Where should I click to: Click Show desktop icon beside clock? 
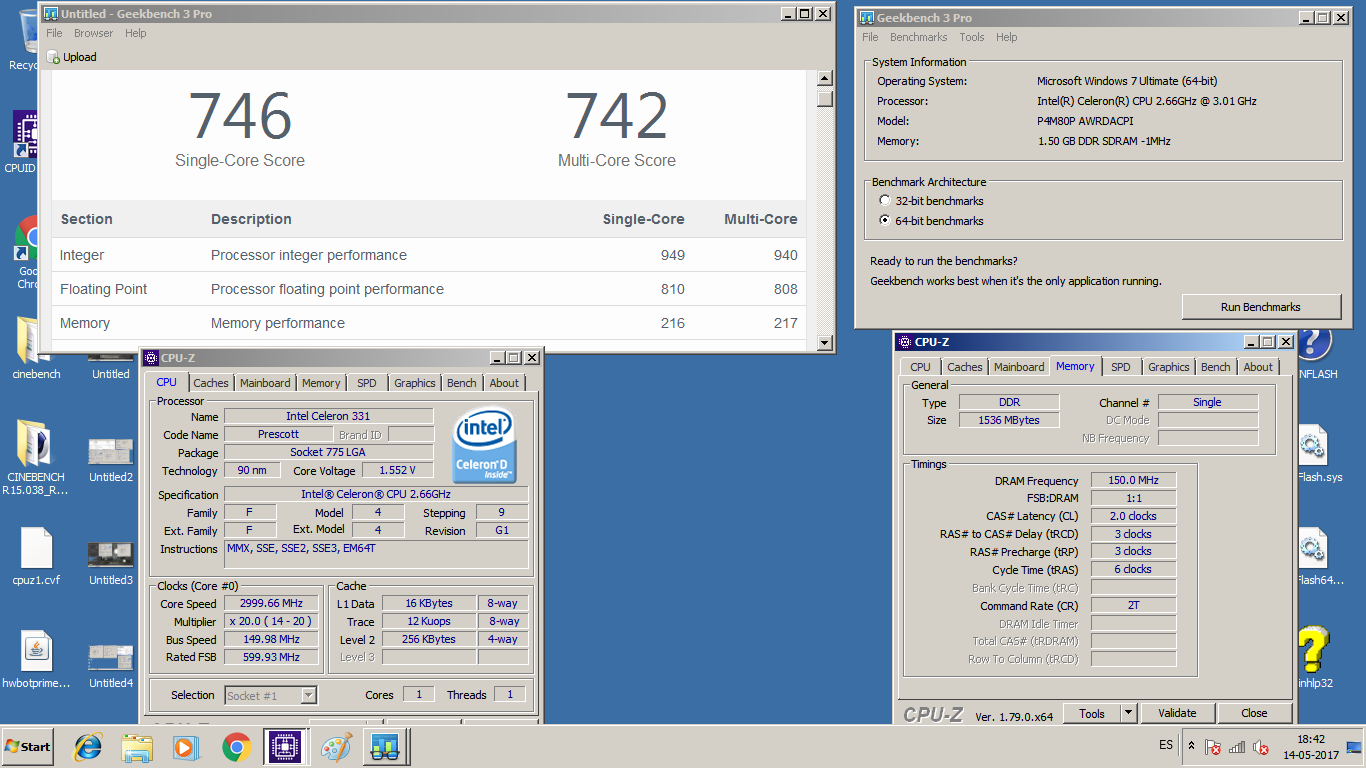click(1355, 747)
